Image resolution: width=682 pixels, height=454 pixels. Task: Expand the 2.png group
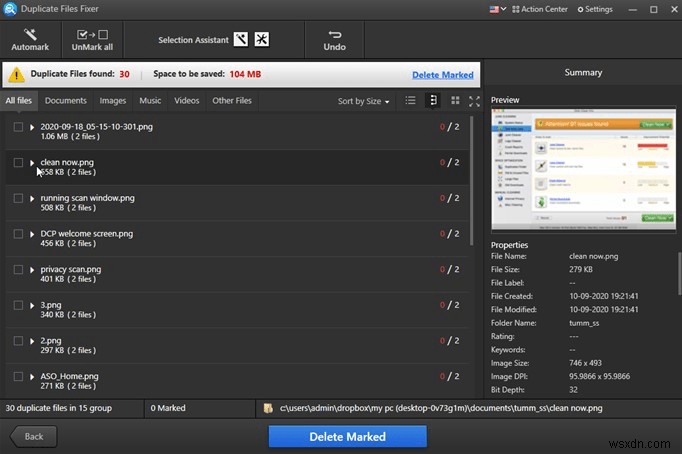[x=32, y=341]
